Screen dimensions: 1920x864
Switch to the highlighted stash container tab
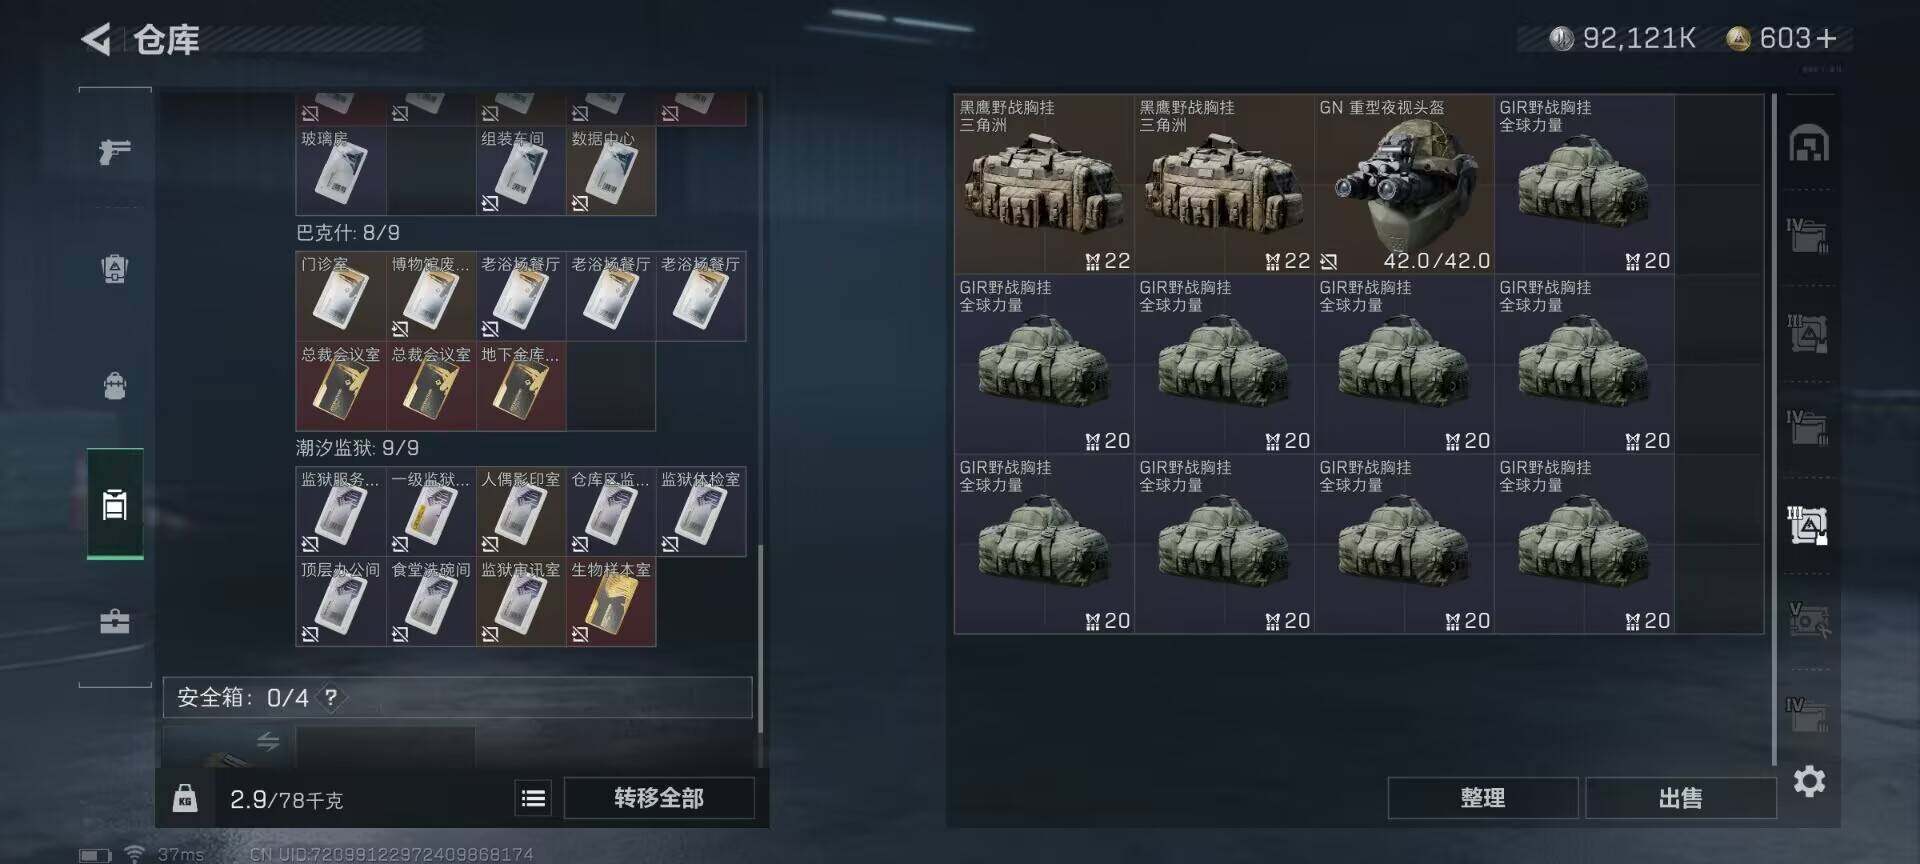tap(1809, 525)
